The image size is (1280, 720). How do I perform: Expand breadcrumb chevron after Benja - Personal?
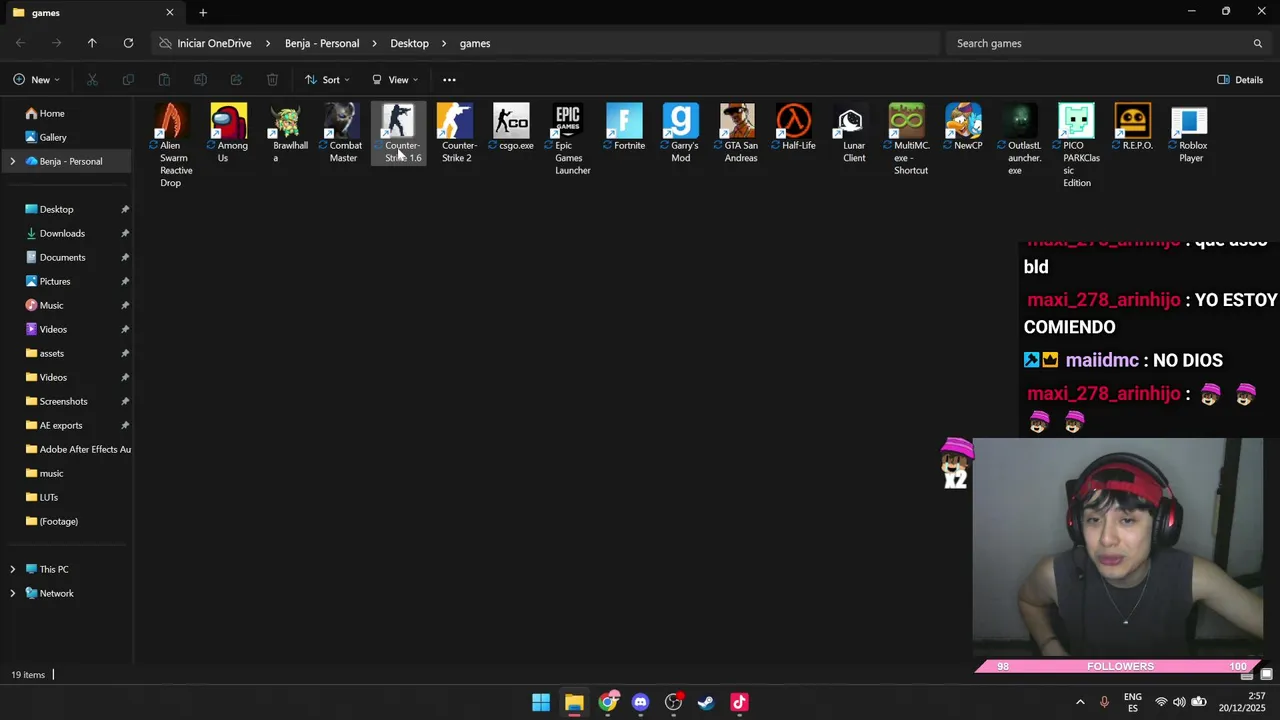(x=375, y=43)
